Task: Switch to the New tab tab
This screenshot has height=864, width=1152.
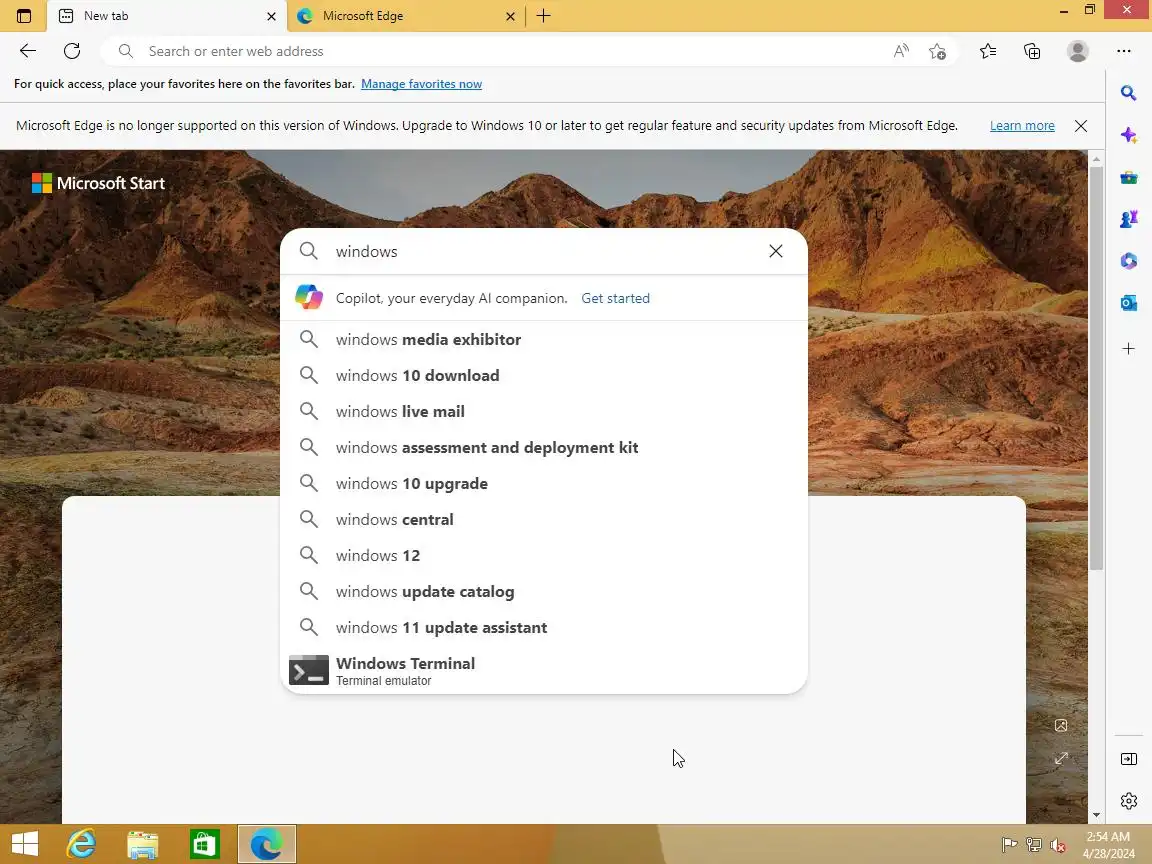Action: coord(168,15)
